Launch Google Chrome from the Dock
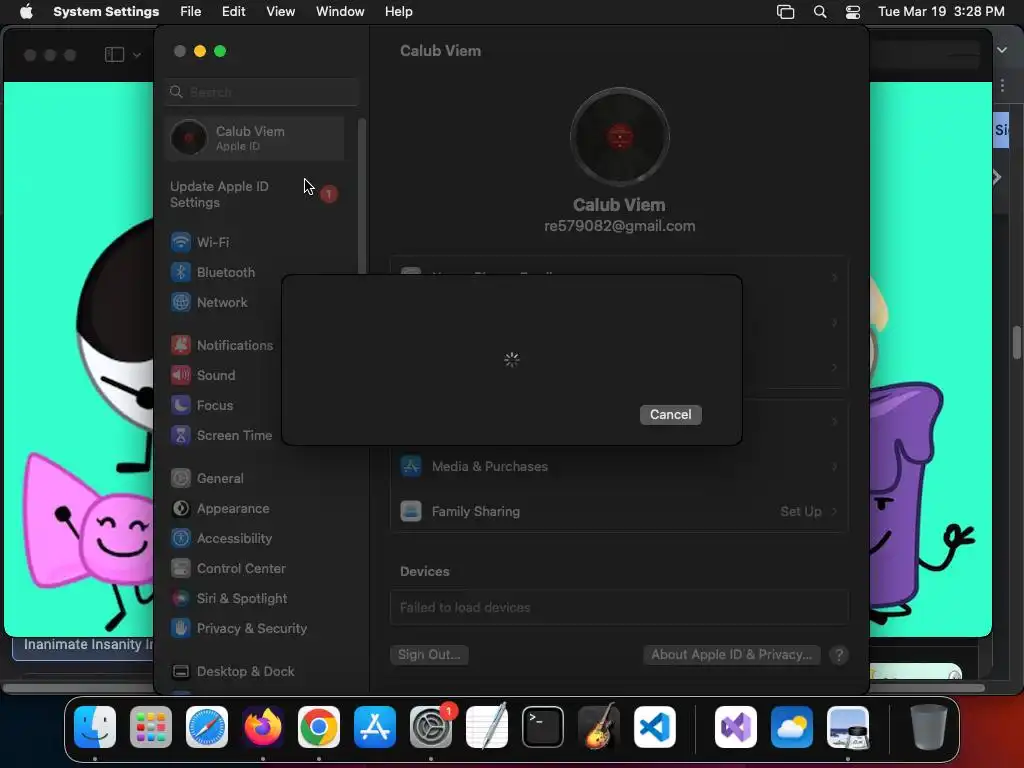This screenshot has height=768, width=1024. [319, 727]
